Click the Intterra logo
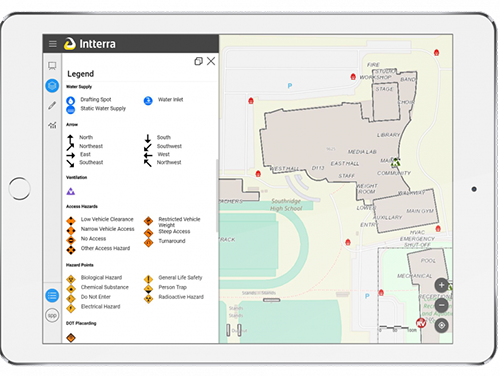The height and width of the screenshot is (376, 500). pyautogui.click(x=90, y=44)
